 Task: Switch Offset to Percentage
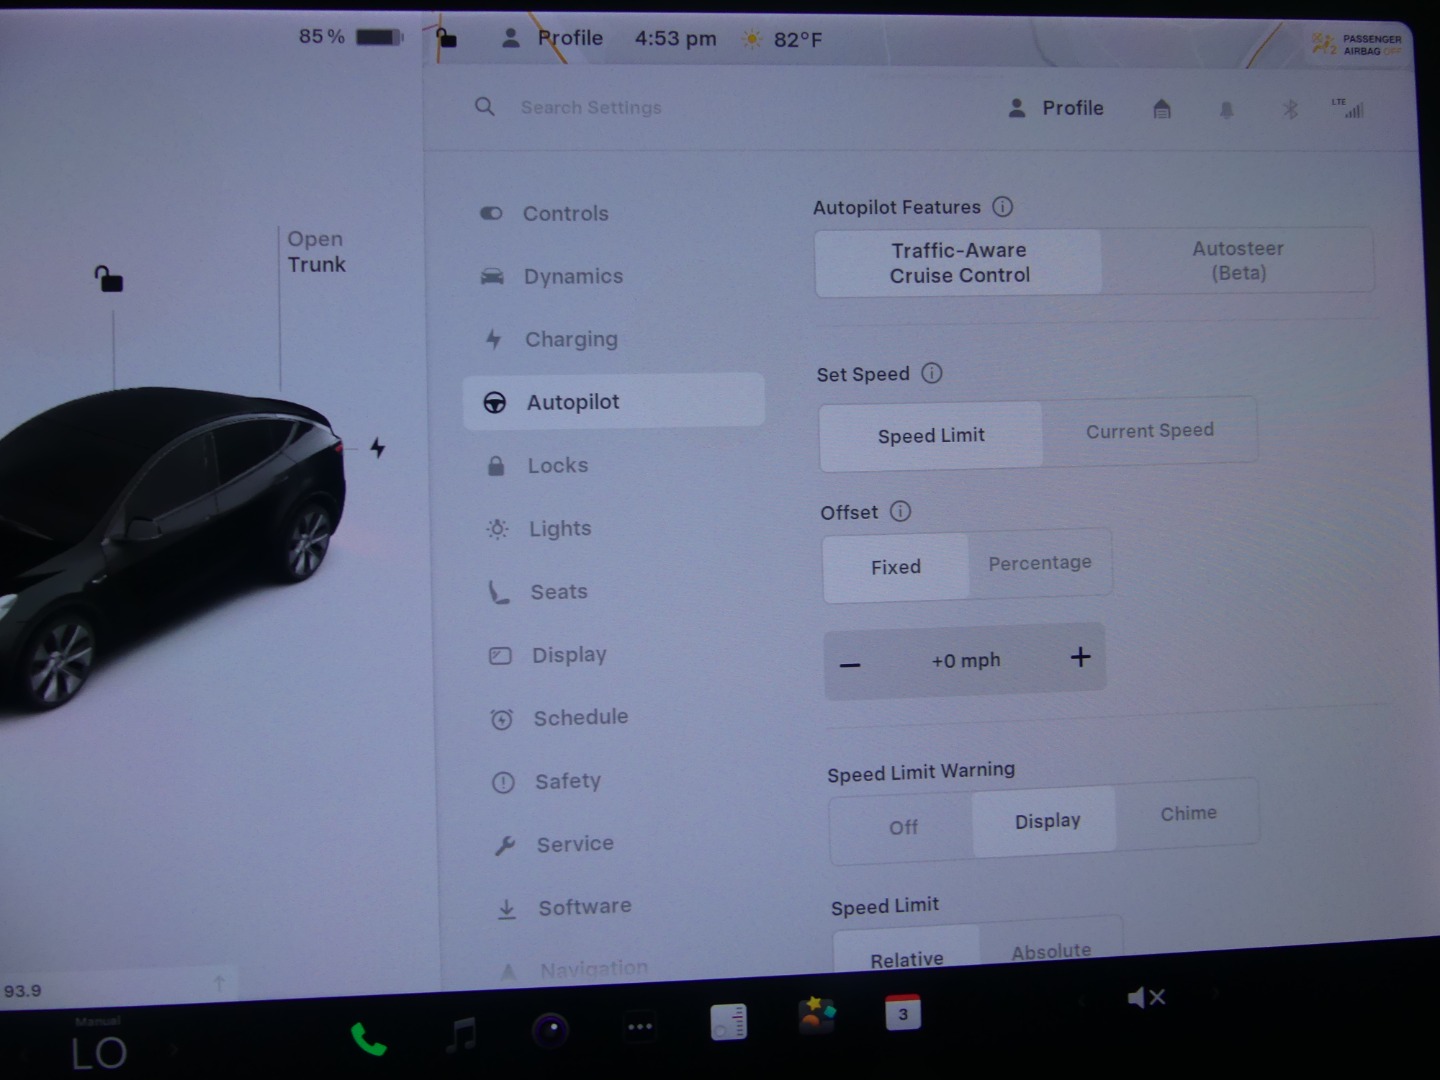coord(1039,563)
